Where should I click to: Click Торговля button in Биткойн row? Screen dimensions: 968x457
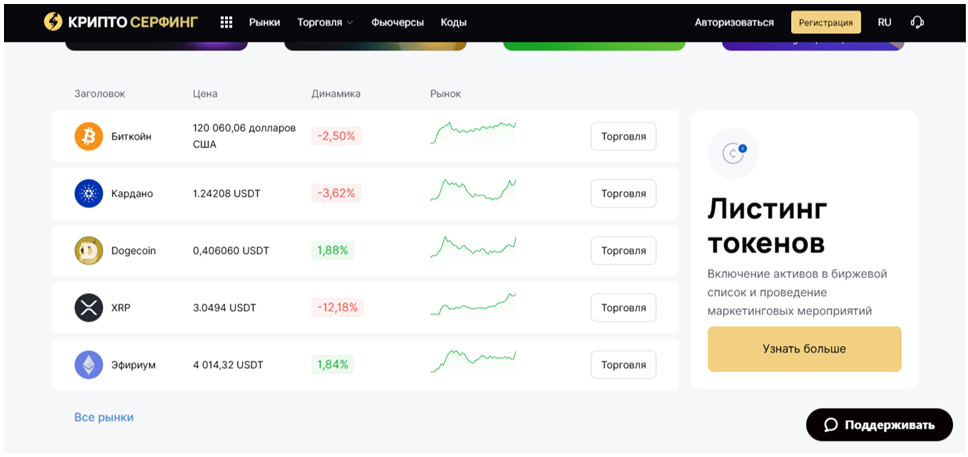click(624, 136)
